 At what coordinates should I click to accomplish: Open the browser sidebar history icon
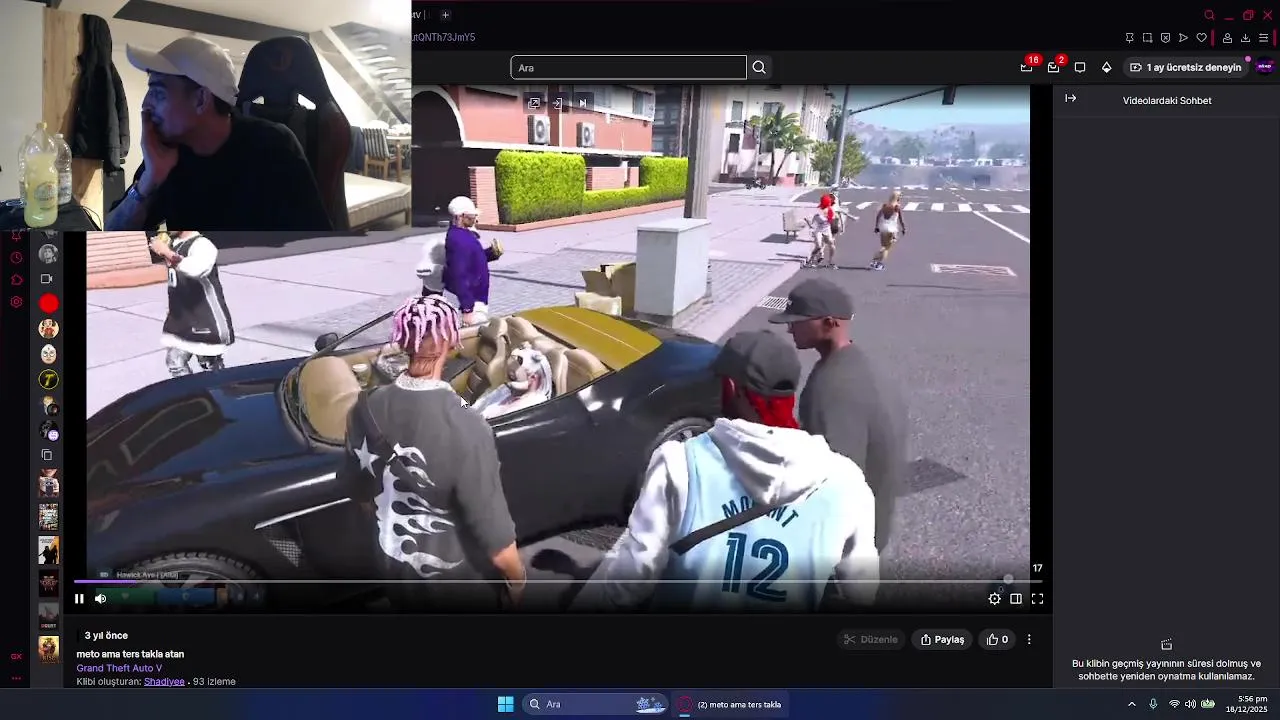point(16,257)
